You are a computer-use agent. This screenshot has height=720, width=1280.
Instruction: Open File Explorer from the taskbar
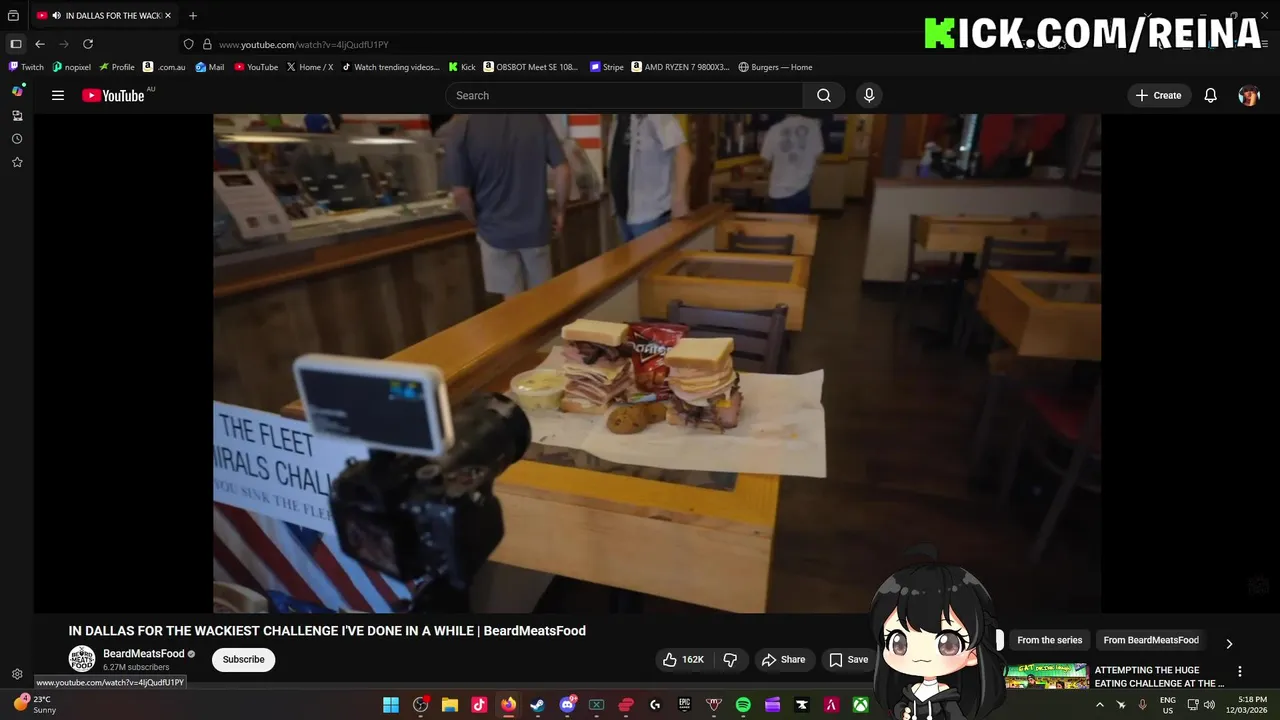[450, 705]
